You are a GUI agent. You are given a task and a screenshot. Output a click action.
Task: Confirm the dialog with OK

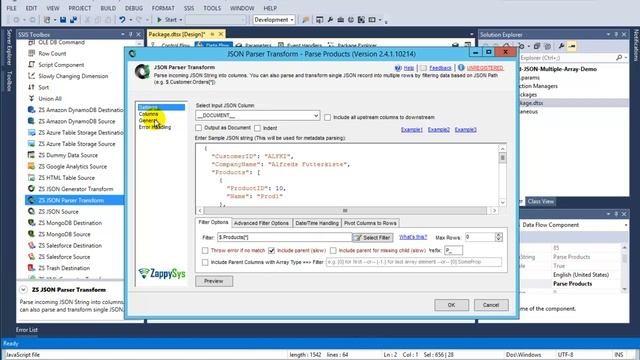(x=451, y=305)
